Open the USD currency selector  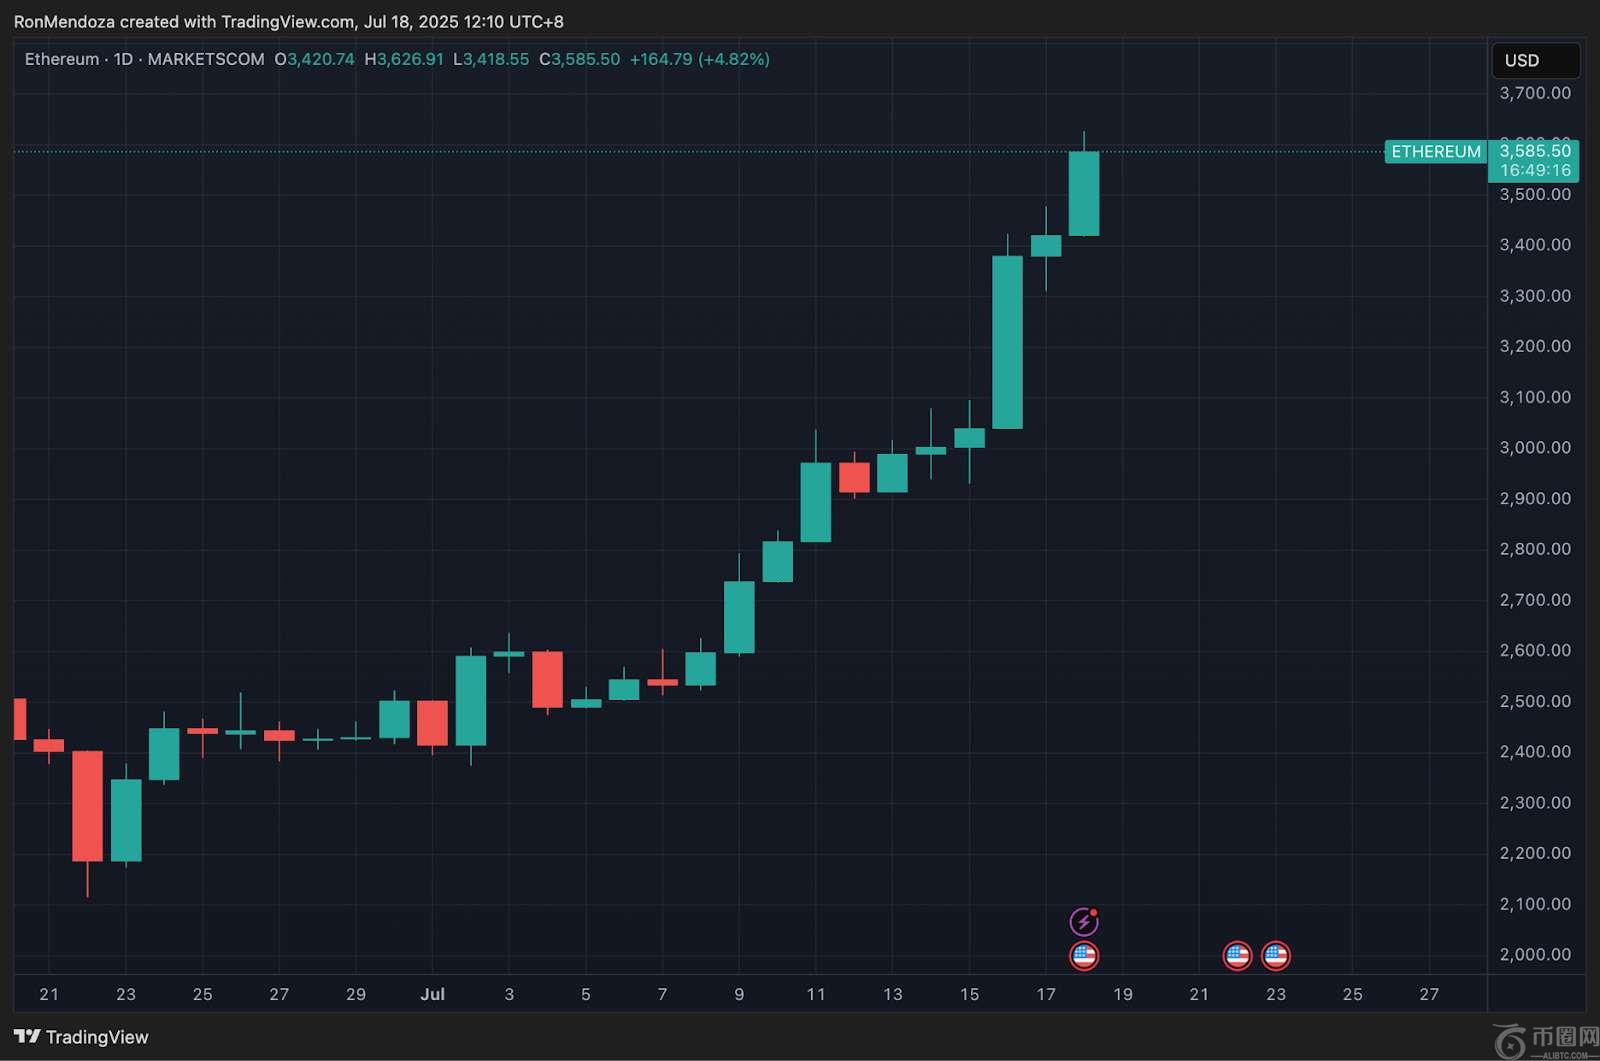(1536, 60)
